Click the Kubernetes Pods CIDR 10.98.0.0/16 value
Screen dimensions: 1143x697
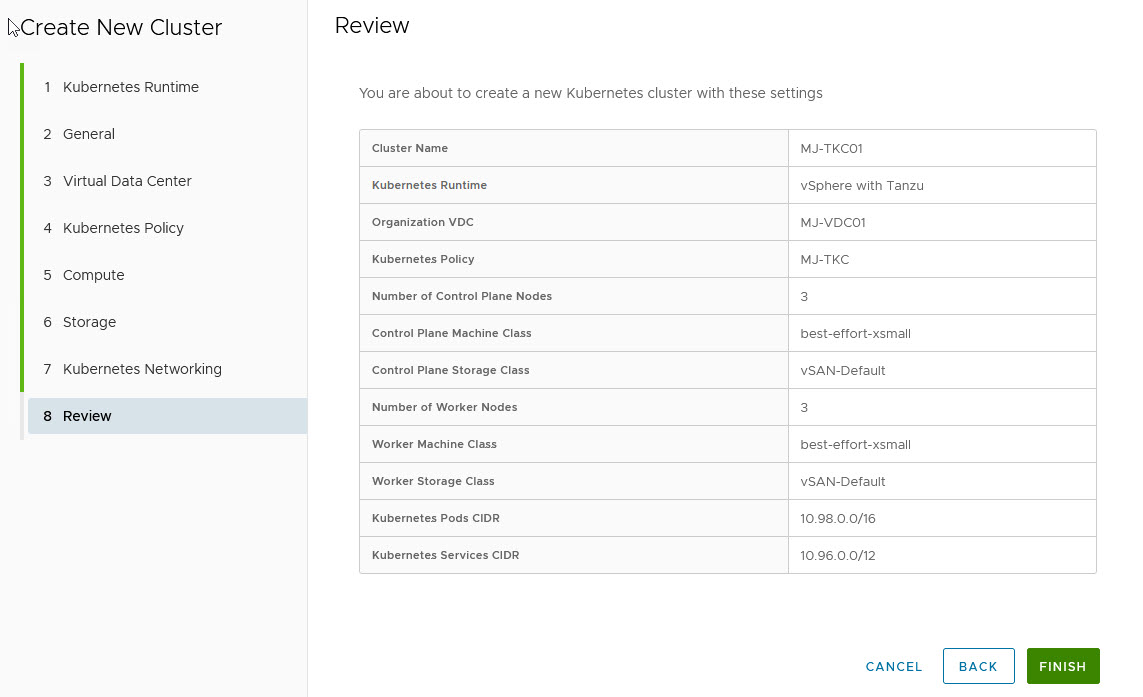[838, 518]
